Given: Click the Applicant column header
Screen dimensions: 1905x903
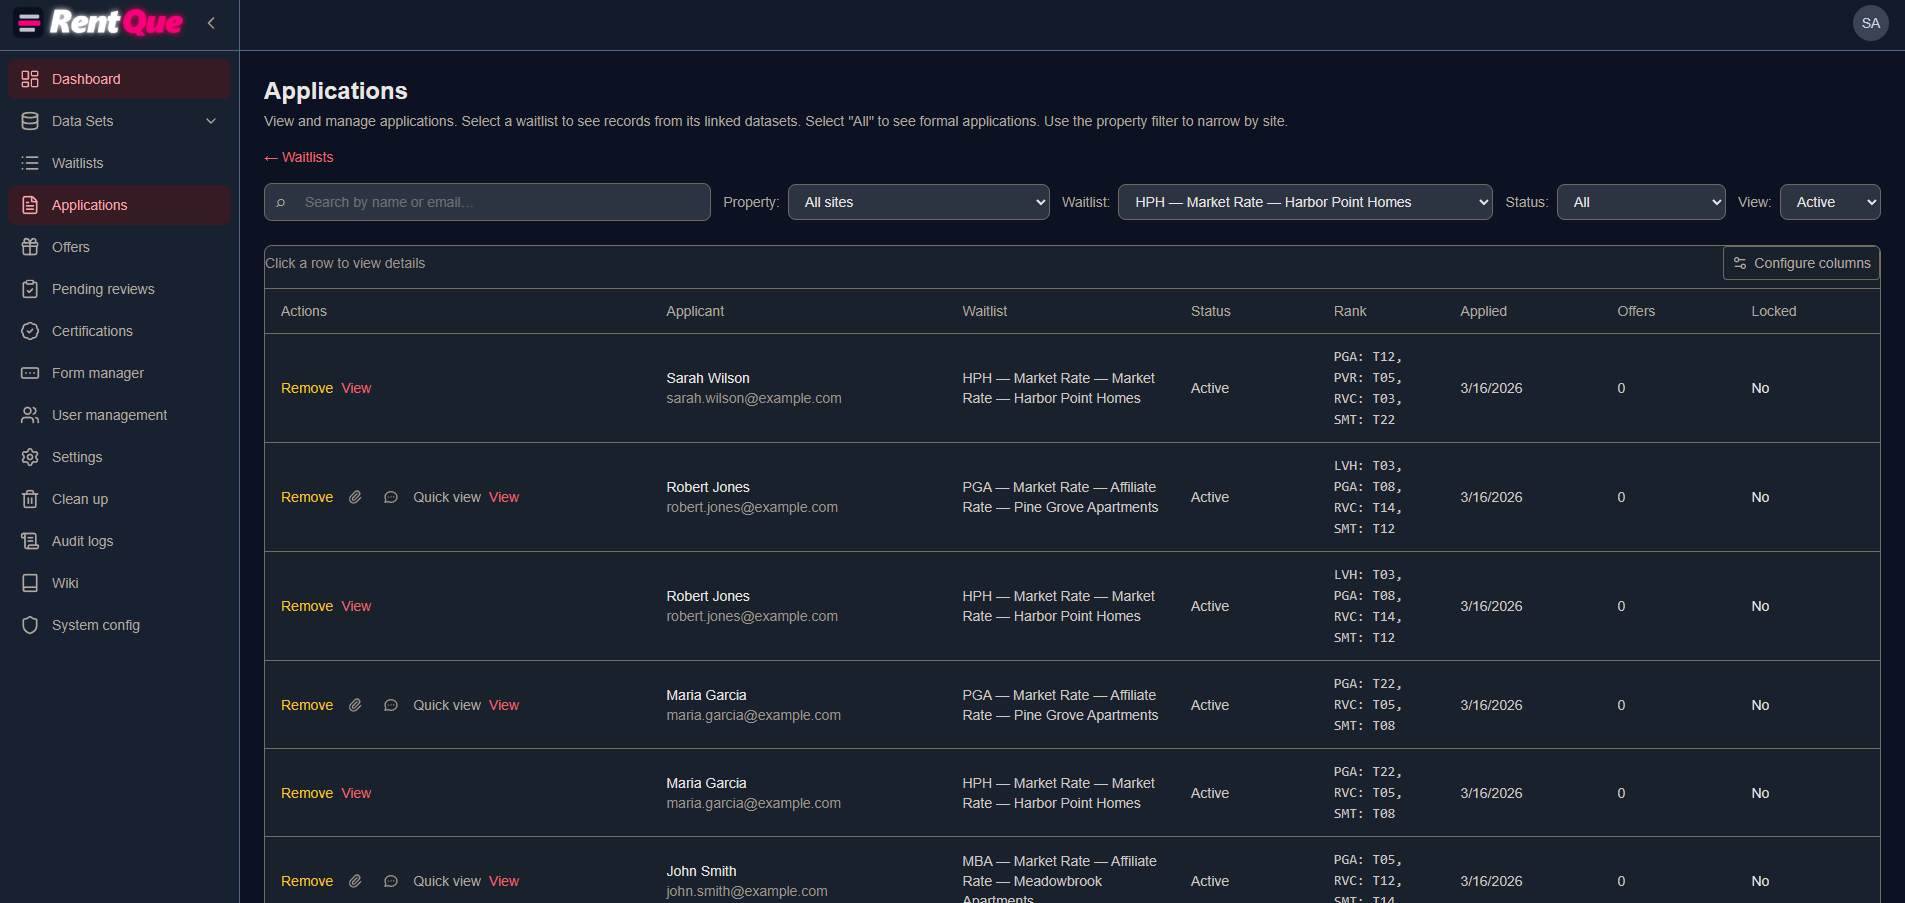Looking at the screenshot, I should point(695,311).
